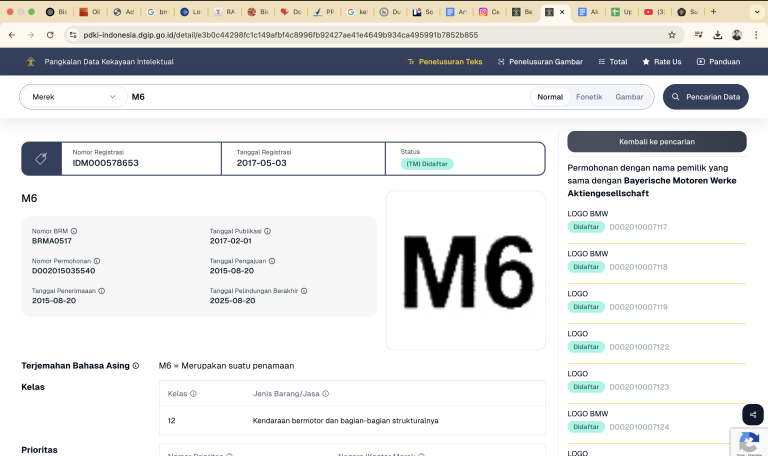Show info for Nomor BRM
Image resolution: width=768 pixels, height=456 pixels.
(73, 231)
